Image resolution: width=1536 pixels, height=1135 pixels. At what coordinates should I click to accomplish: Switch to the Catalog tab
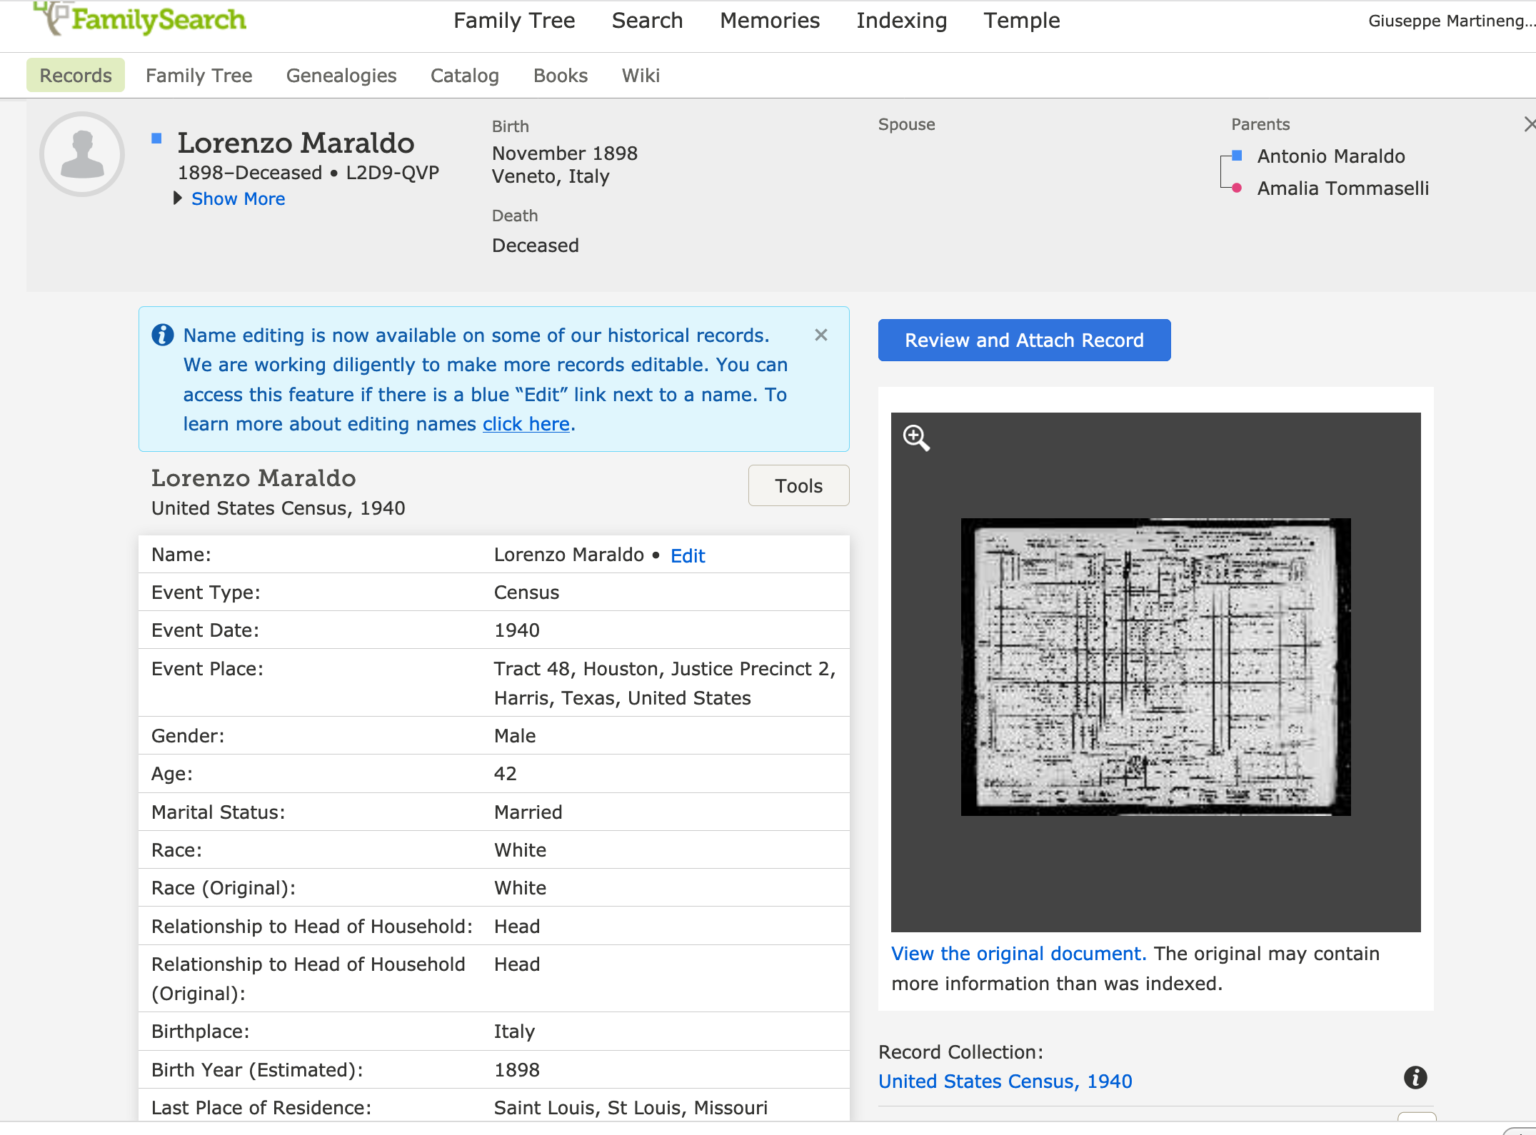464,75
